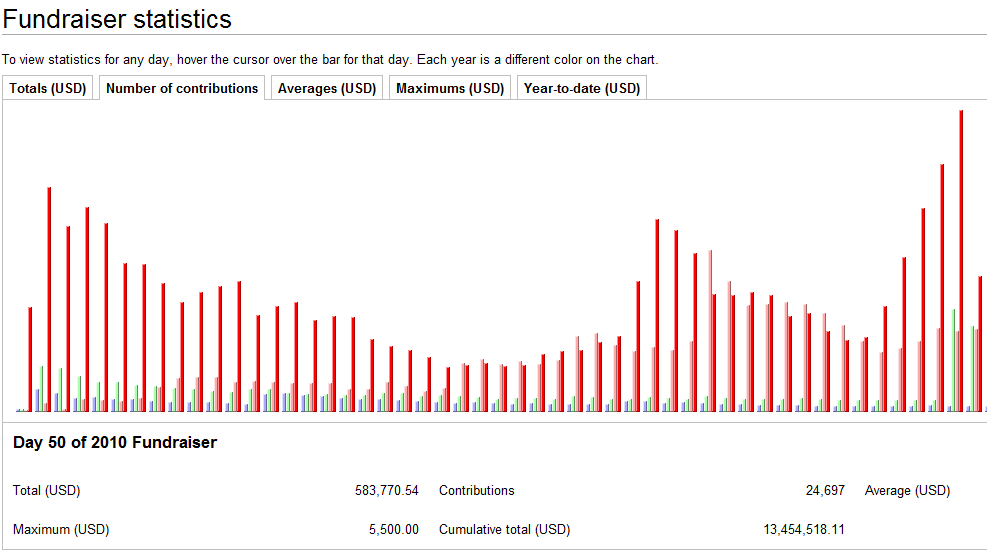This screenshot has height=556, width=987.
Task: View the Year-to-date (USD) tab
Action: click(581, 88)
